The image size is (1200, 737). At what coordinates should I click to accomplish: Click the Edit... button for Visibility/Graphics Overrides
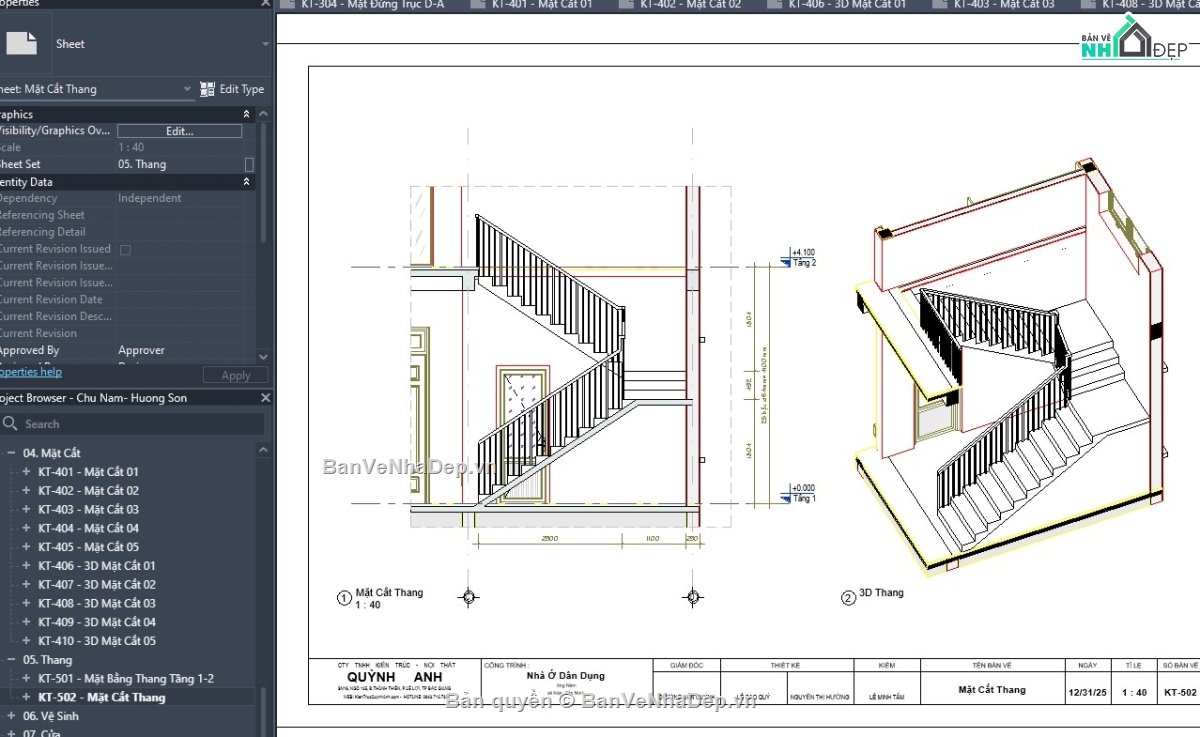pyautogui.click(x=179, y=131)
